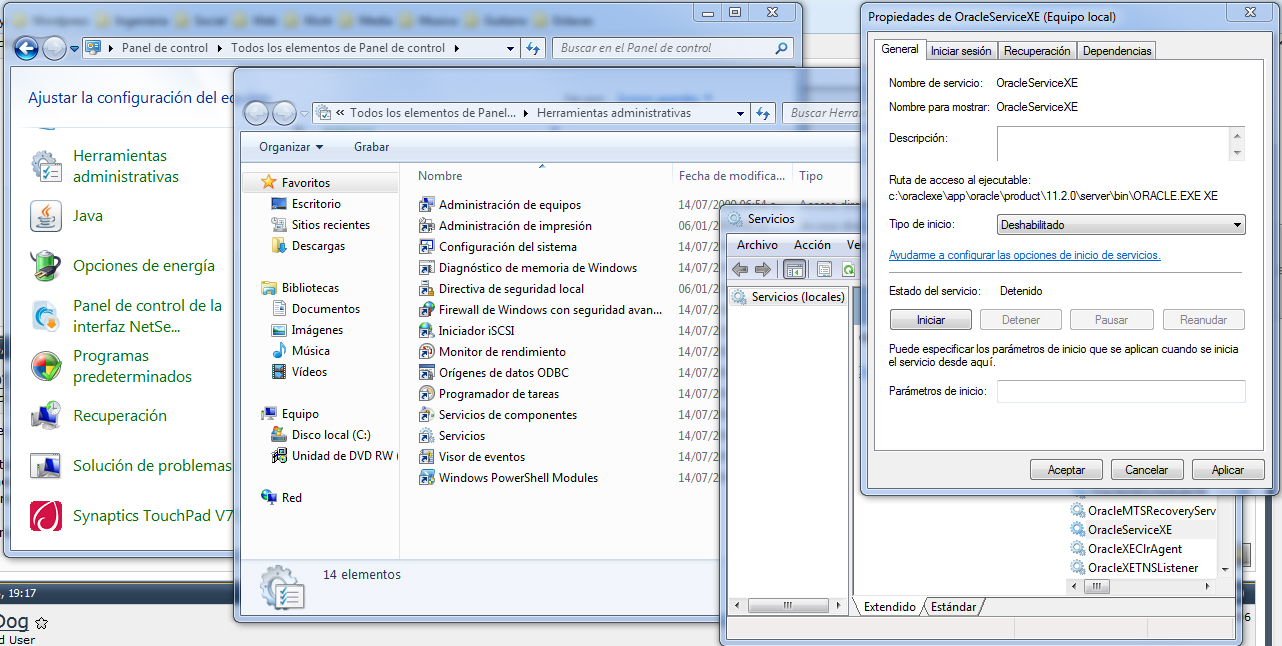The image size is (1282, 646).
Task: Open Panel de control de la interfaz NetSe...
Action: [147, 316]
